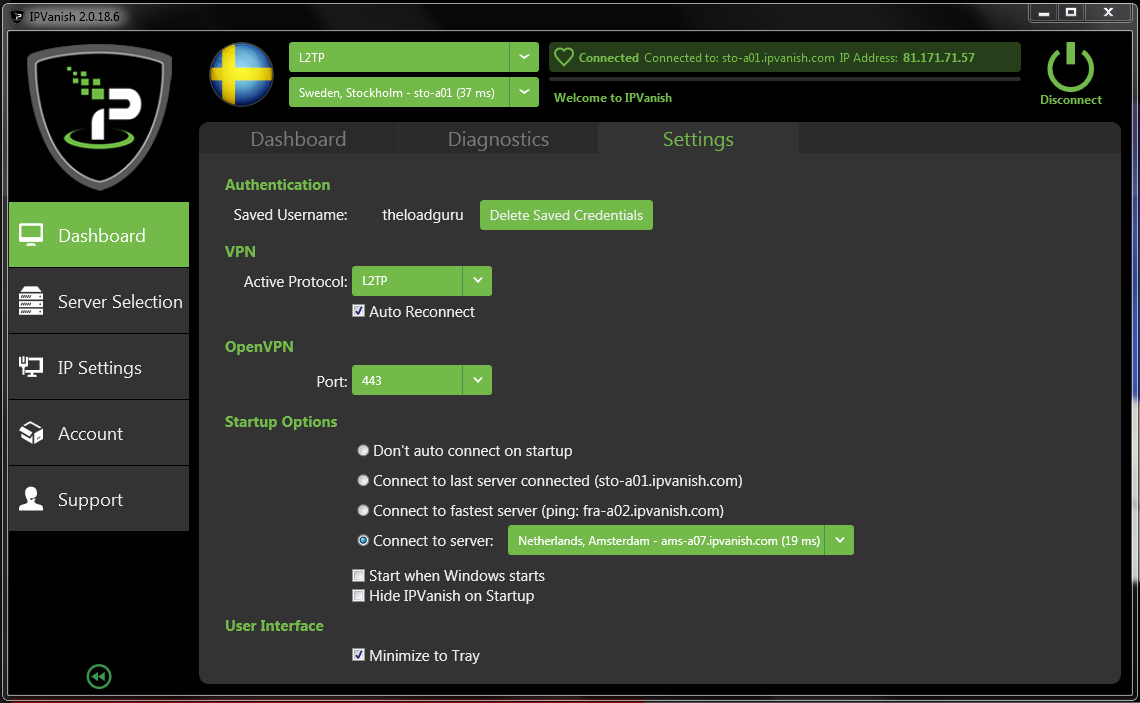Click the VPN section heading

point(240,252)
